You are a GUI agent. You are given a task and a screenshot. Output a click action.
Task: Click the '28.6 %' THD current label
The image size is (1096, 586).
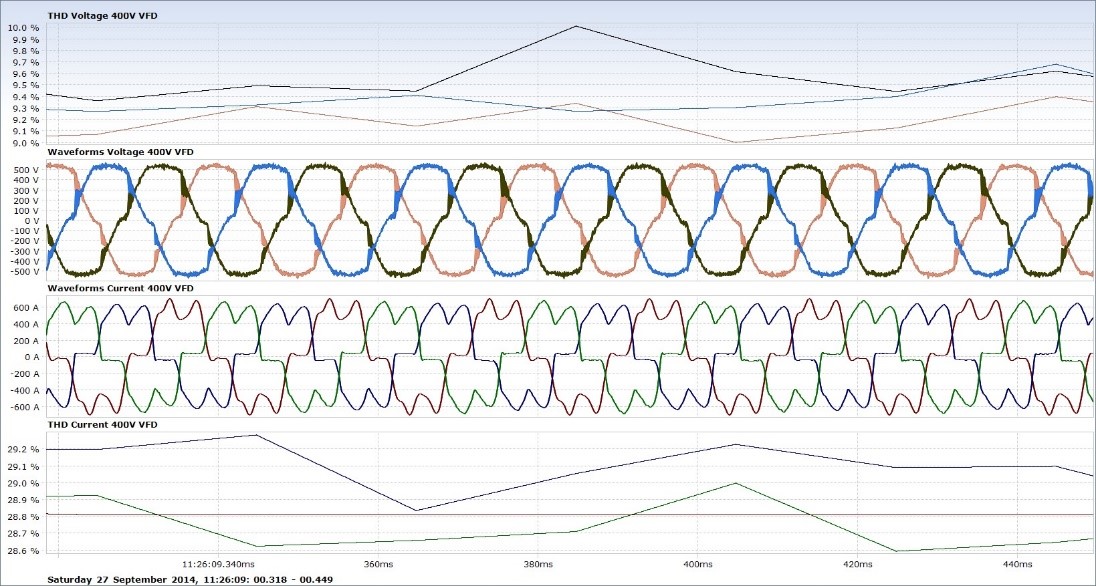pos(22,551)
